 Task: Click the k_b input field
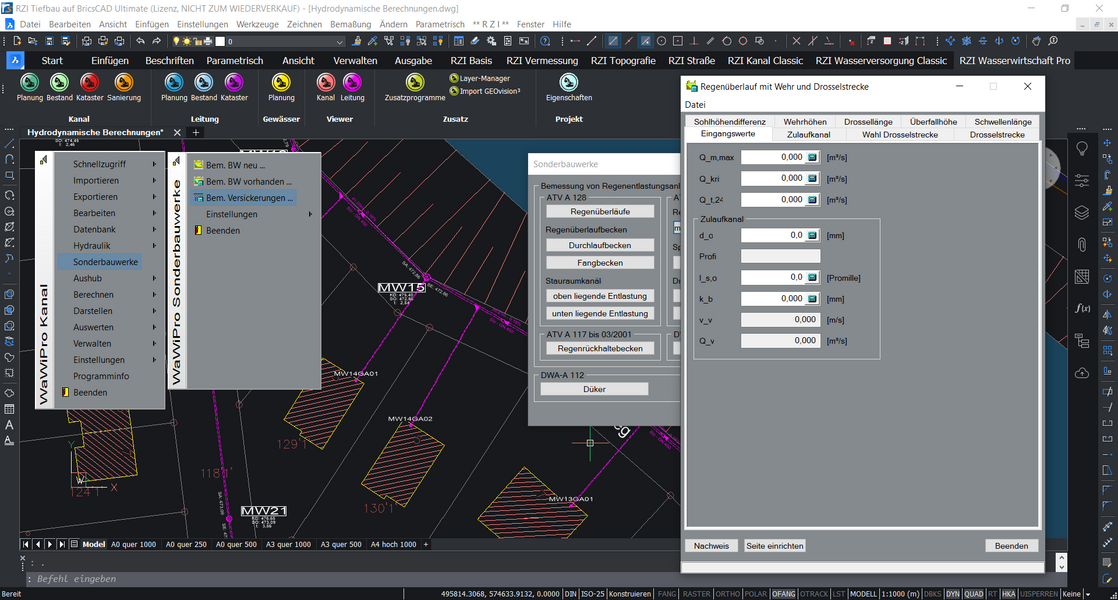tap(772, 299)
